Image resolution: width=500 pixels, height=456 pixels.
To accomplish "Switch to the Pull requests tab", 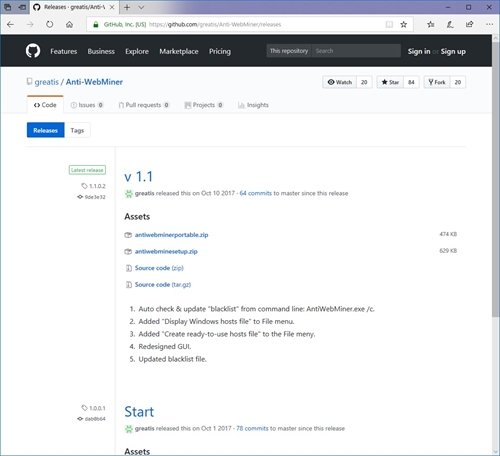I will (144, 105).
